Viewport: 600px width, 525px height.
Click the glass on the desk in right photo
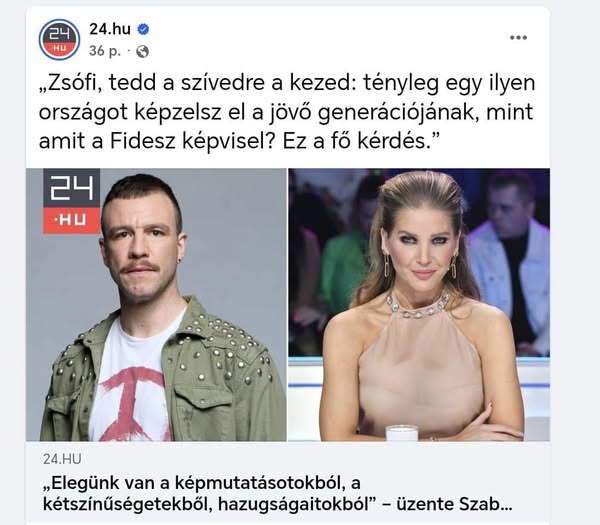tap(401, 433)
